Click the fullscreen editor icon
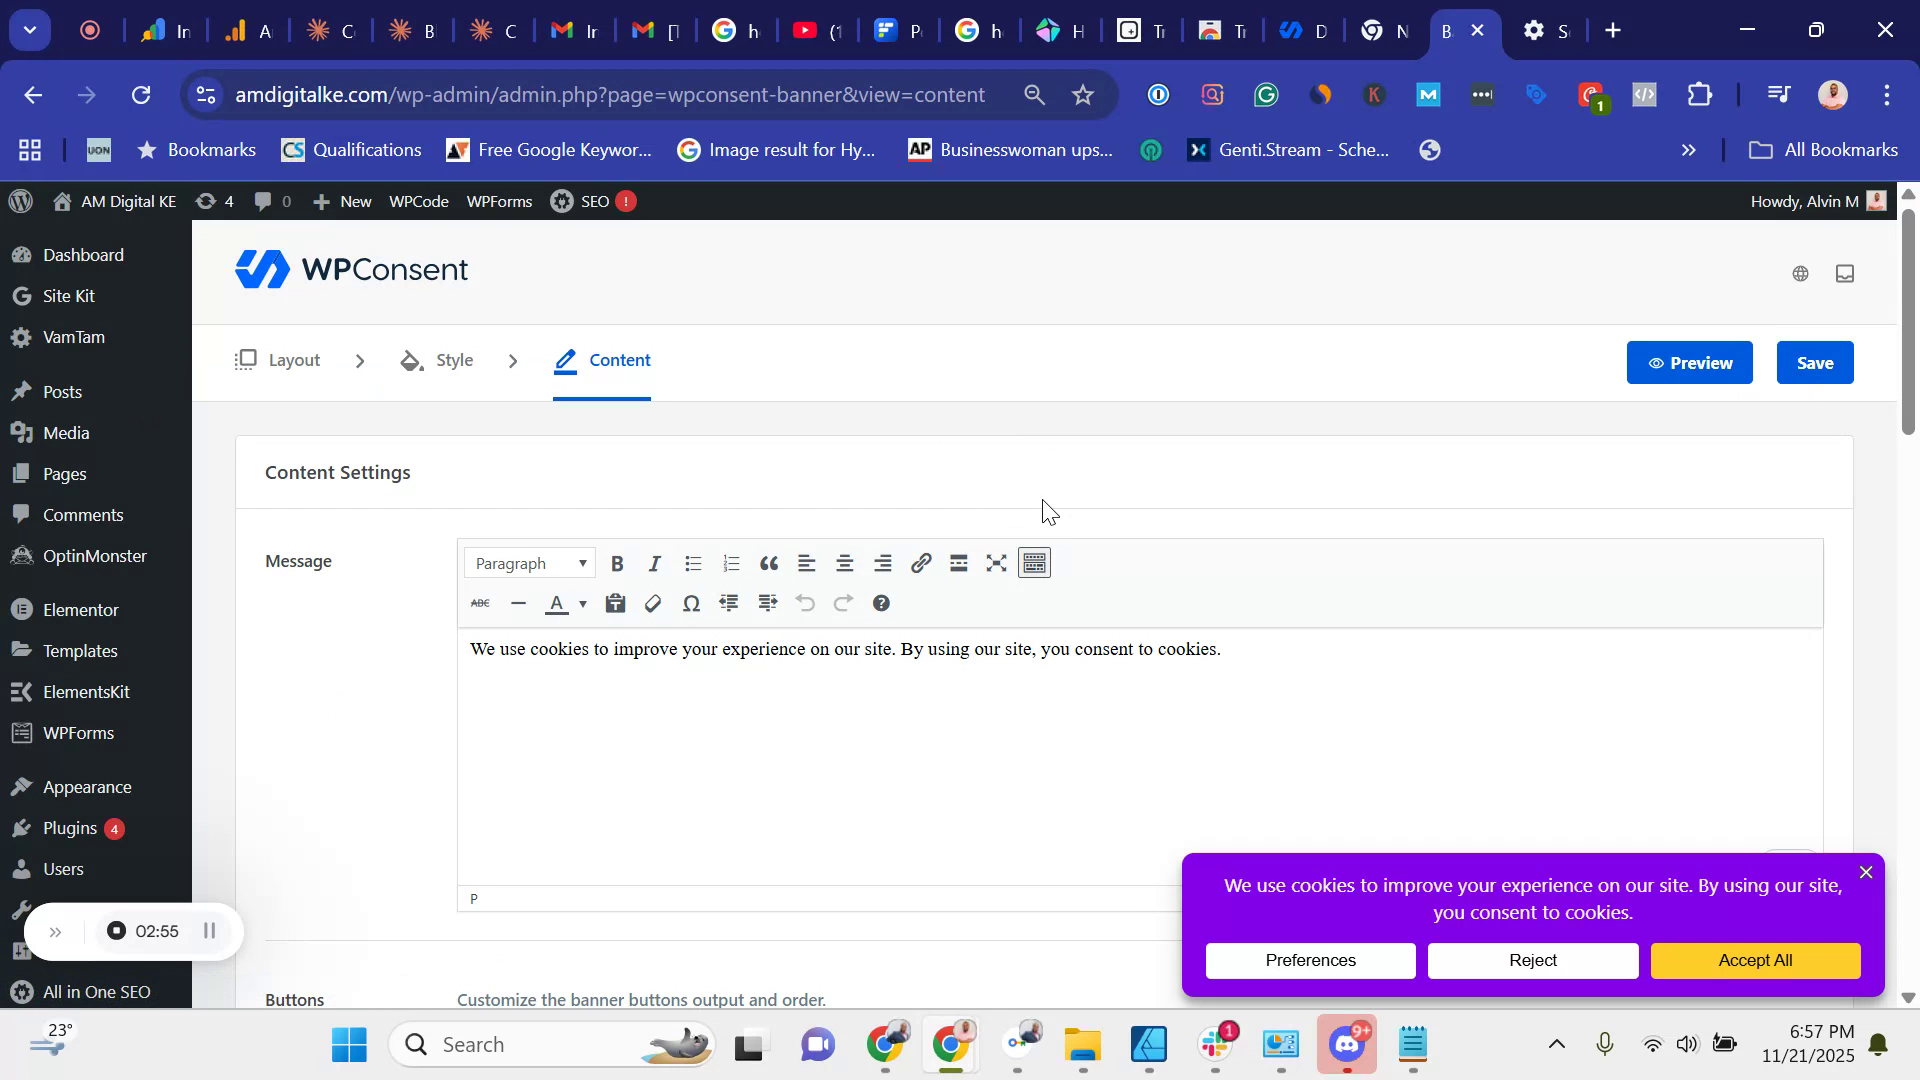This screenshot has height=1080, width=1920. point(996,563)
